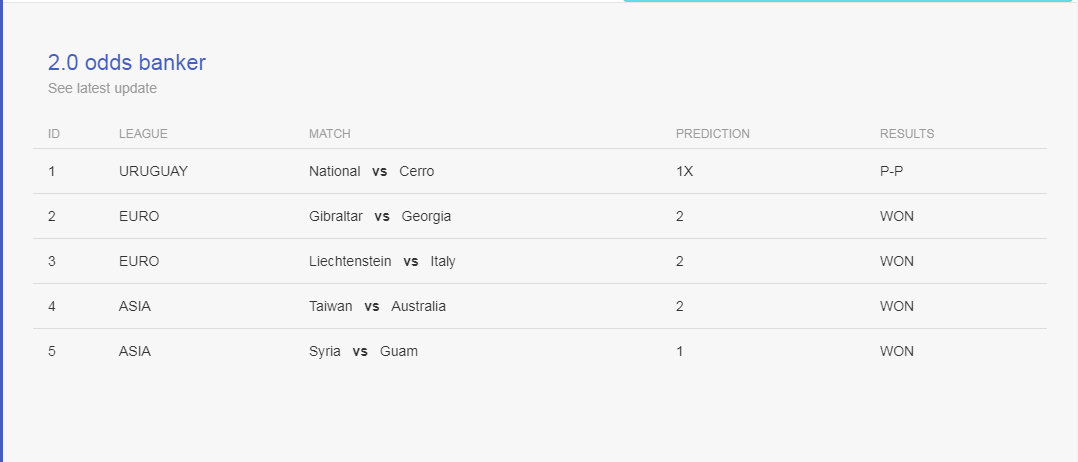This screenshot has width=1078, height=462.
Task: Click the '2.0 odds banker' heading
Action: [126, 63]
